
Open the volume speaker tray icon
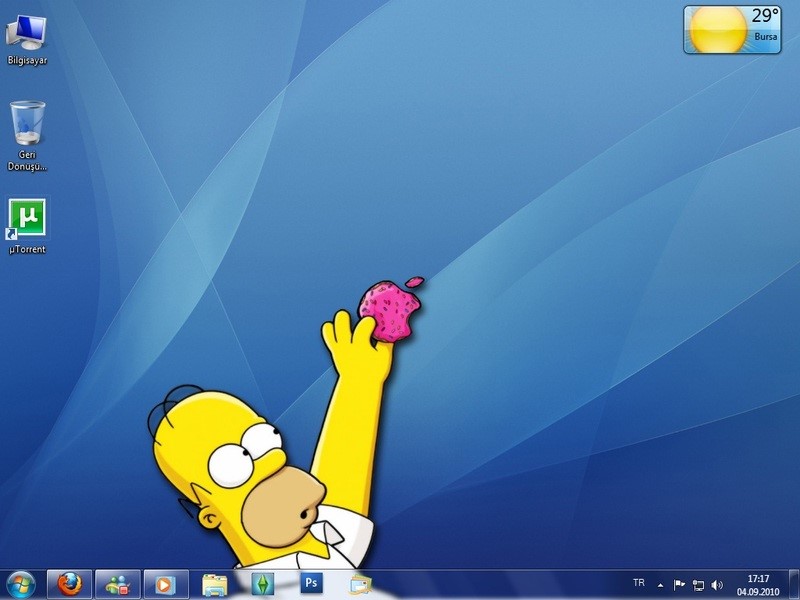tap(717, 585)
